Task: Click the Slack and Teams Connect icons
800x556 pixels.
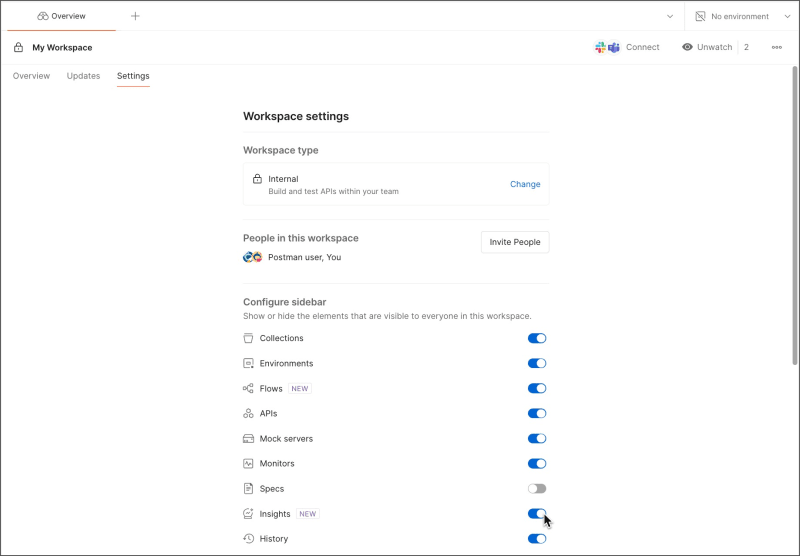Action: pyautogui.click(x=608, y=47)
